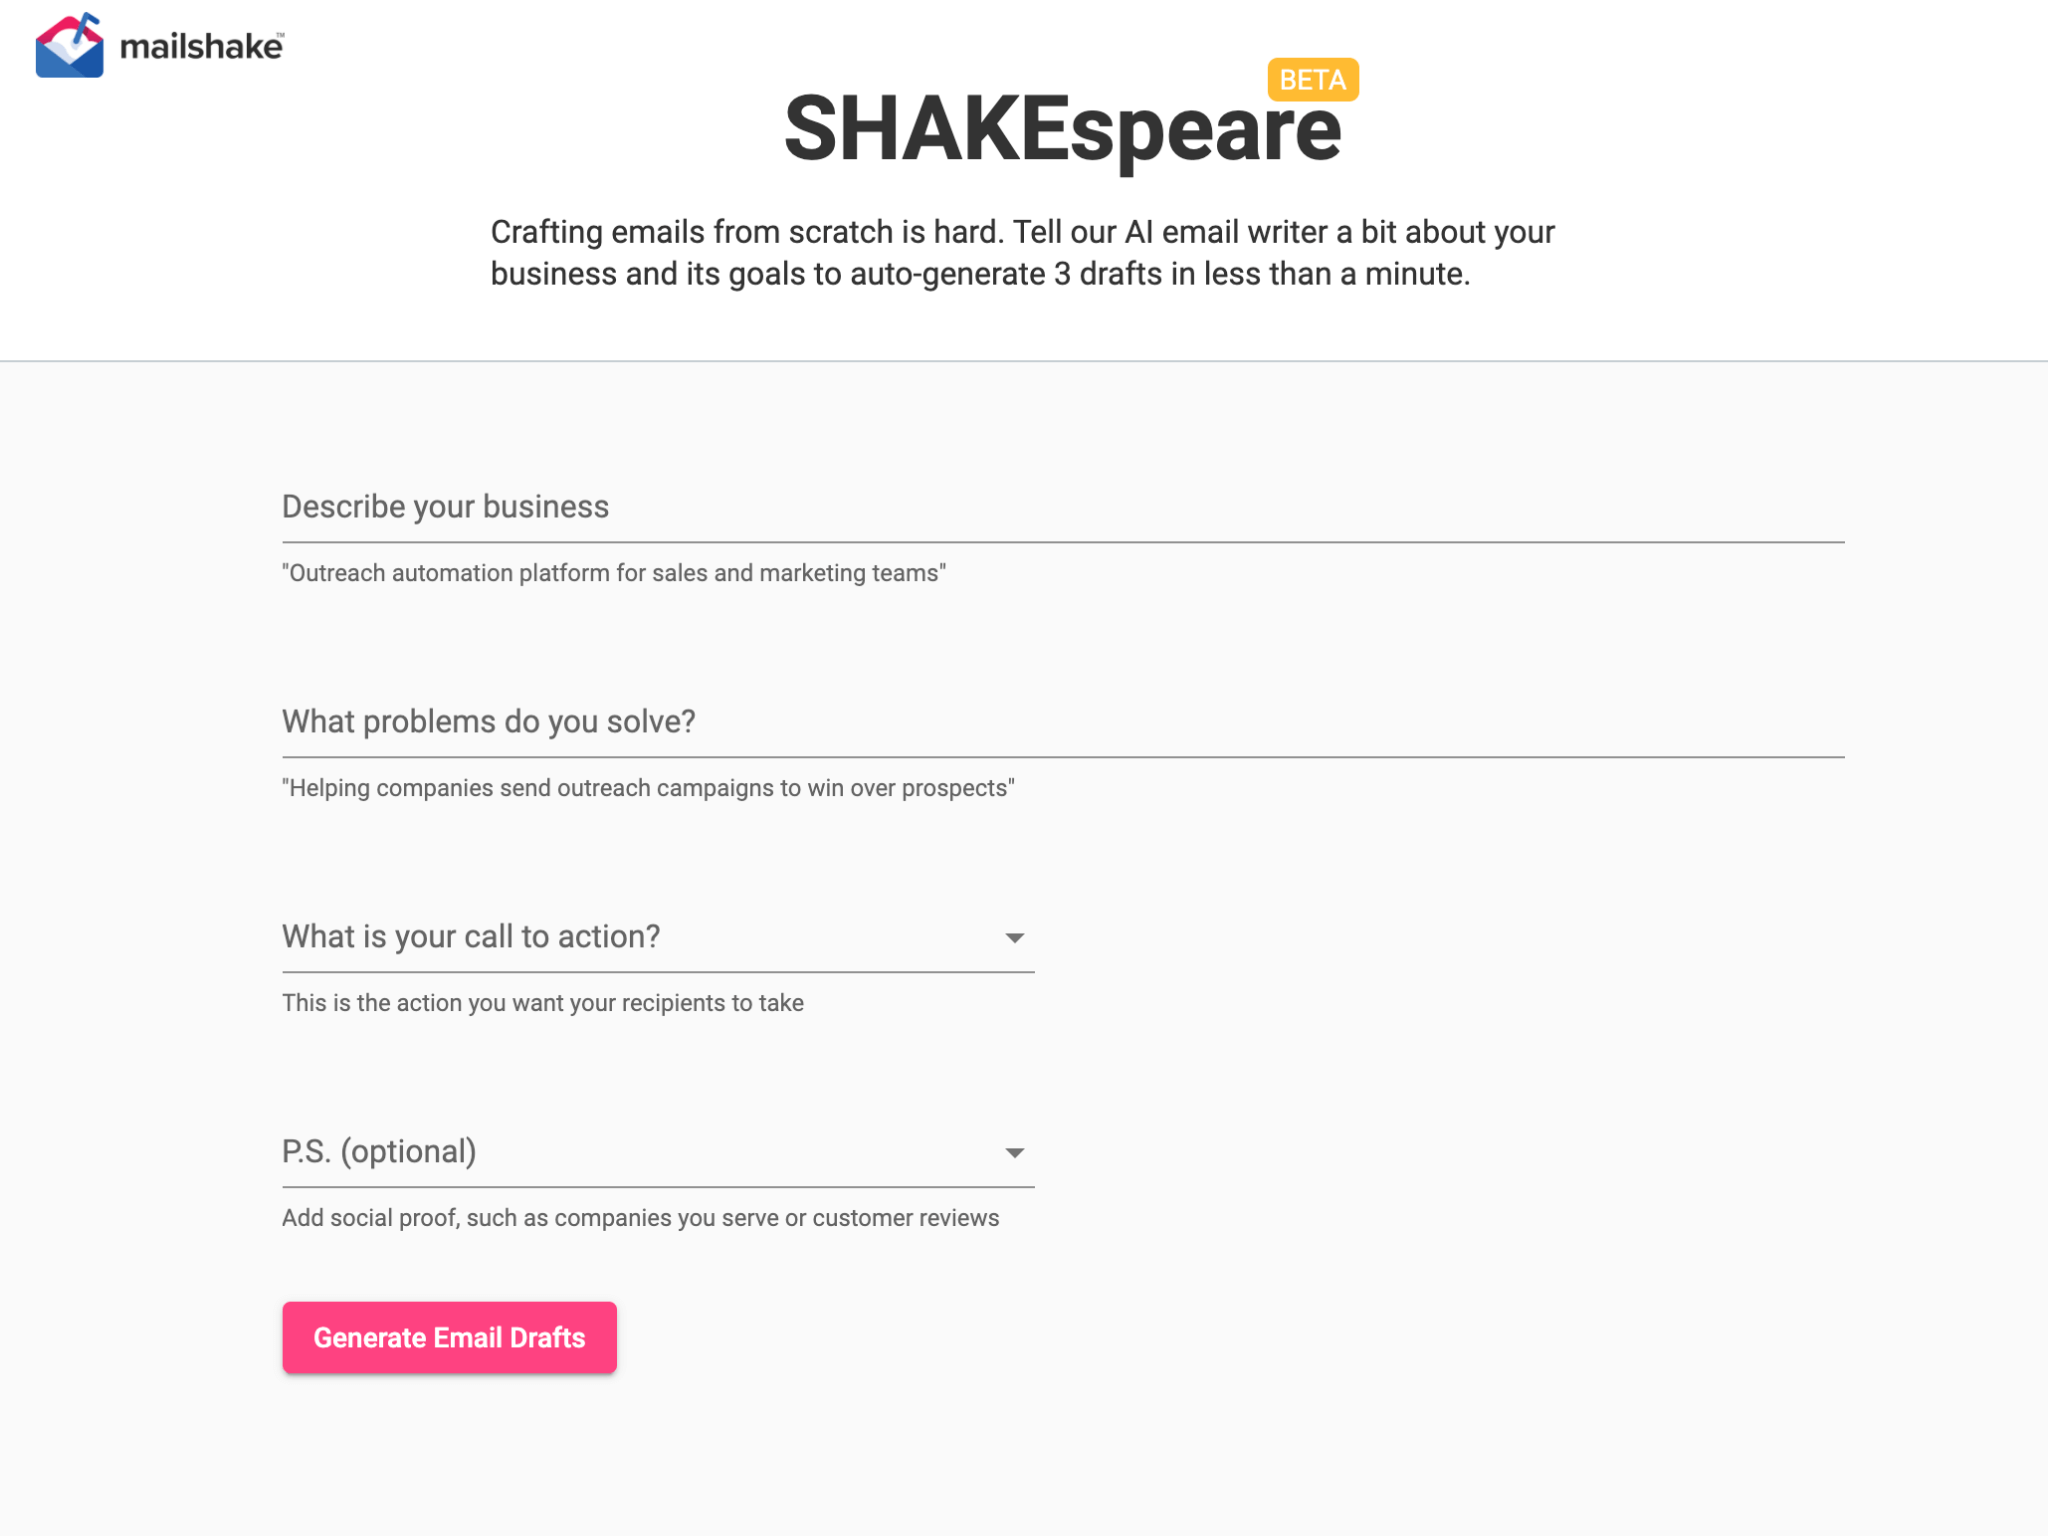This screenshot has height=1536, width=2048.
Task: Click the underline of the P.S. dropdown
Action: (x=658, y=1187)
